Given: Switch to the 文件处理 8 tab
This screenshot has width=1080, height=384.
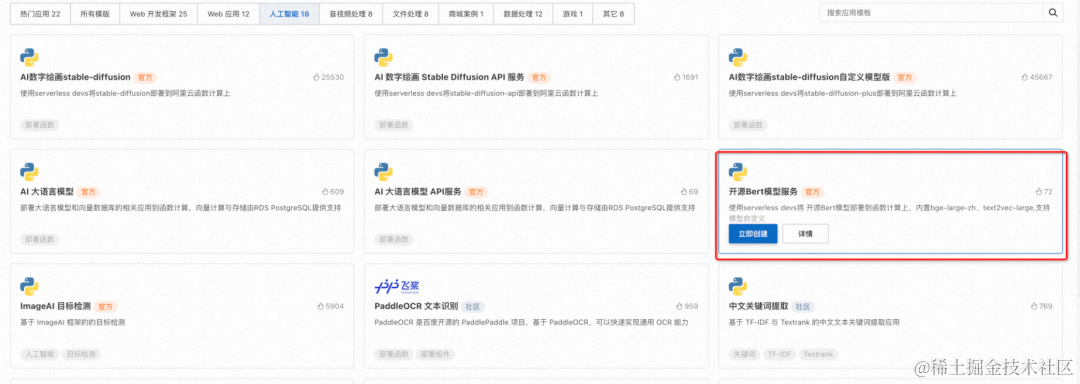Looking at the screenshot, I should (x=411, y=14).
